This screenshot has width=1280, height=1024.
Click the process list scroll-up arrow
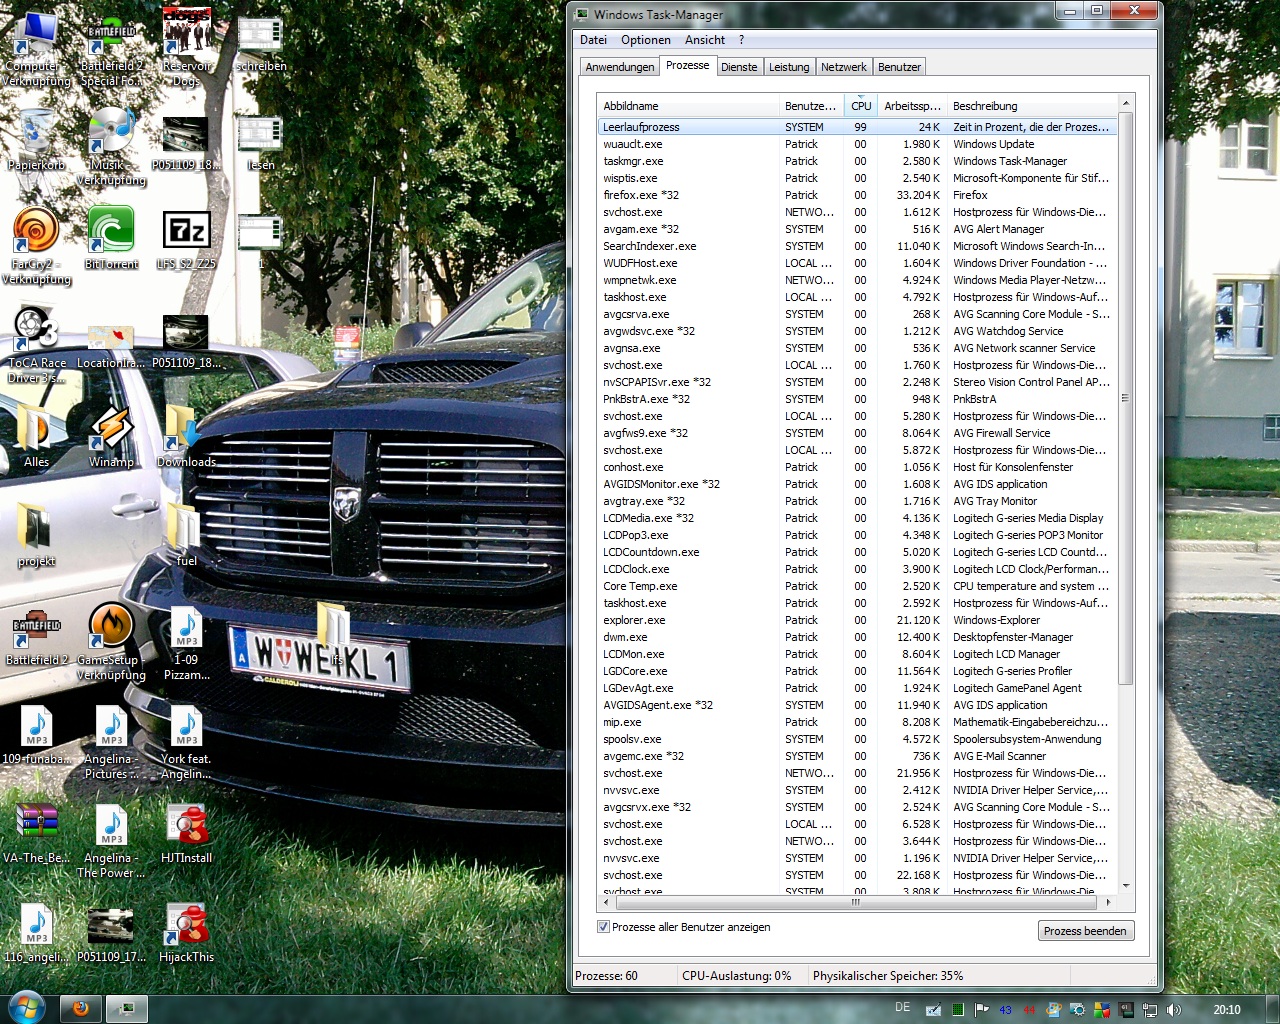click(1126, 103)
